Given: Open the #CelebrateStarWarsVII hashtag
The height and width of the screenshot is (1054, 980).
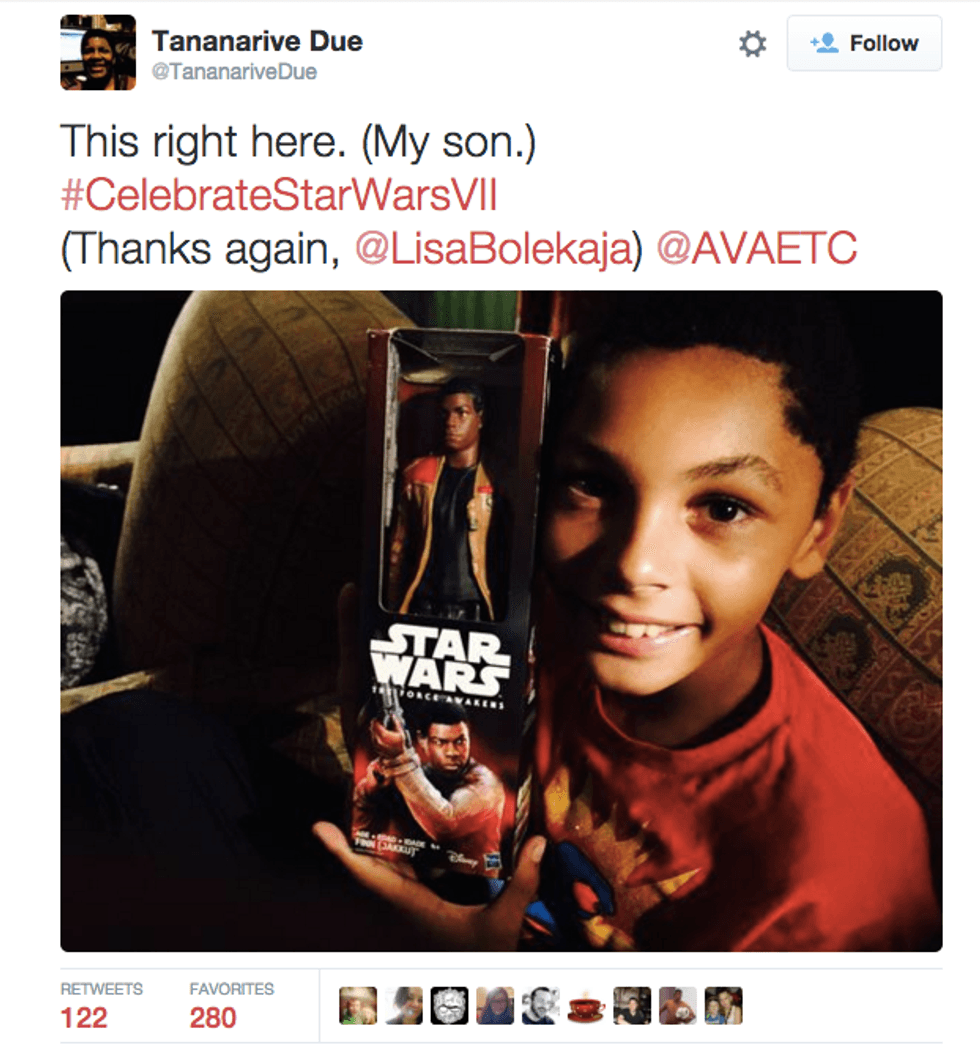Looking at the screenshot, I should tap(279, 195).
